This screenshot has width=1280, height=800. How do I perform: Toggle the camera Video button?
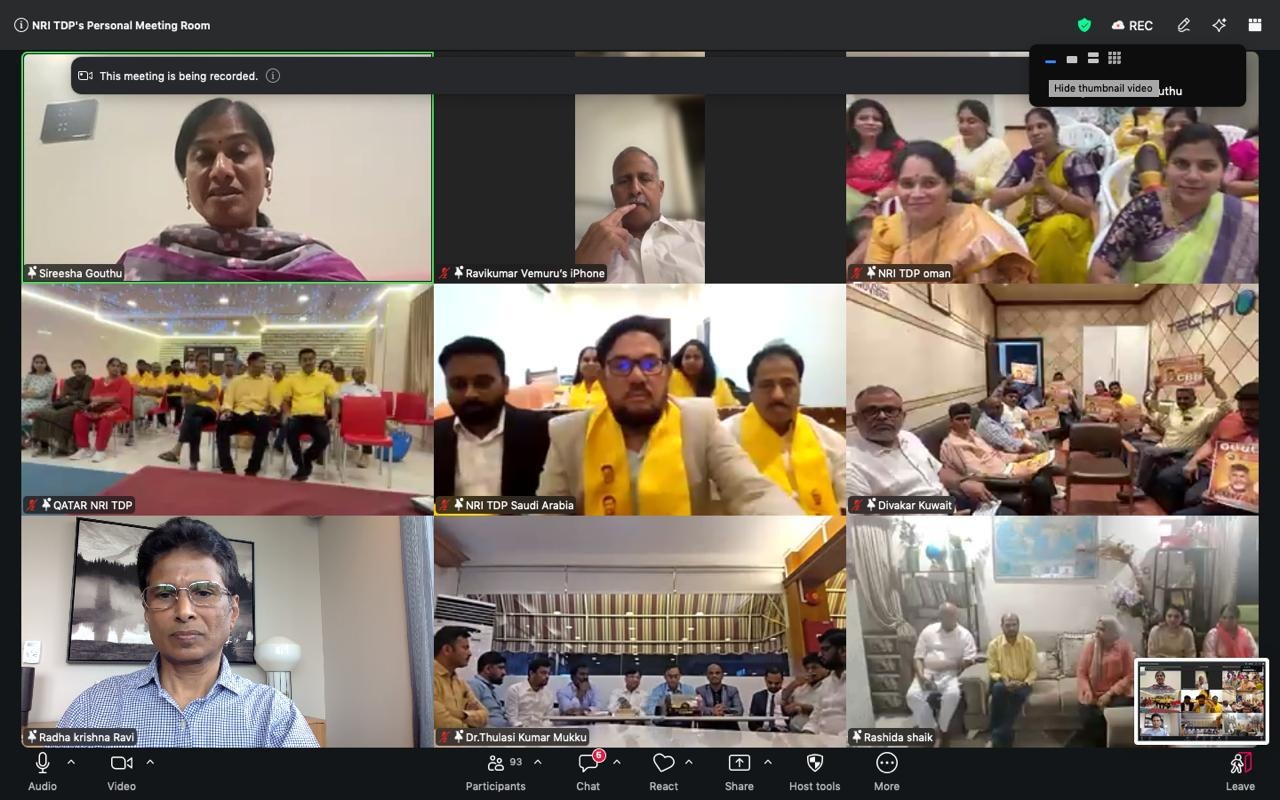pyautogui.click(x=121, y=771)
